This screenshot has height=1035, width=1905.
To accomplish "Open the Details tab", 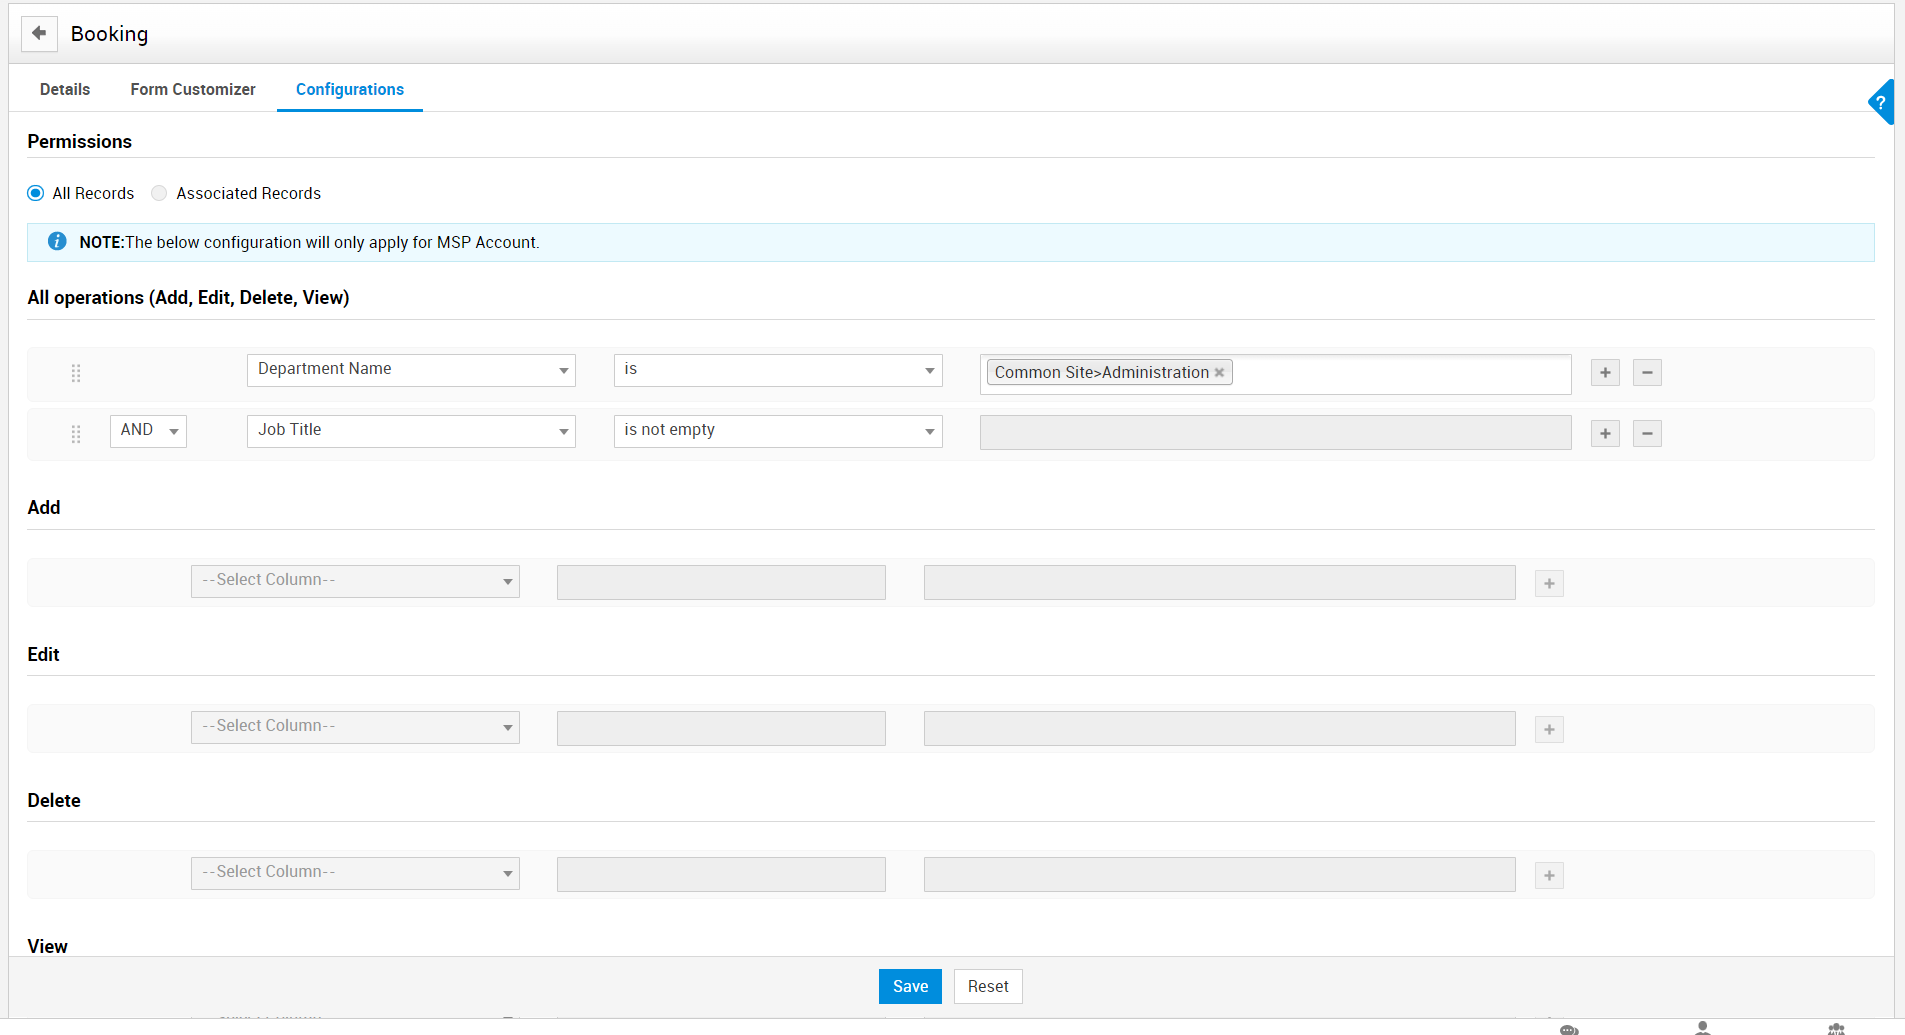I will 64,89.
